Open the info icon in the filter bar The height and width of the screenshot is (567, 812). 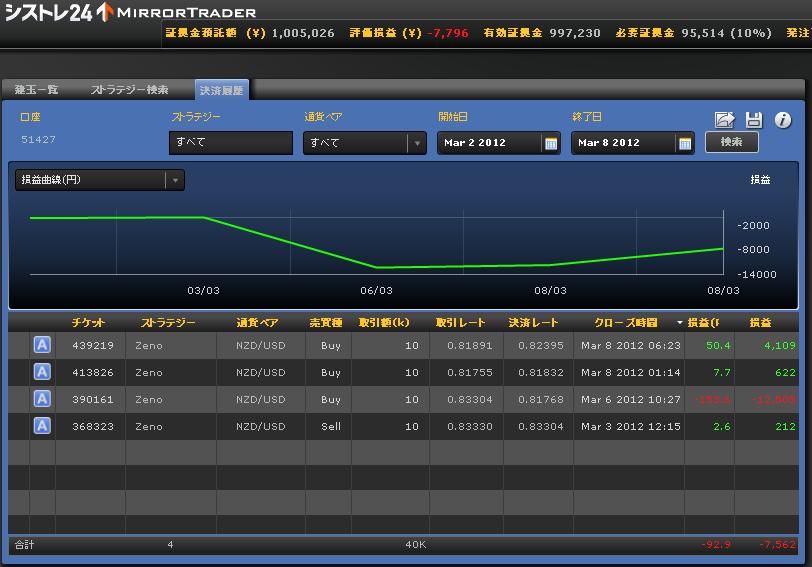coord(783,120)
